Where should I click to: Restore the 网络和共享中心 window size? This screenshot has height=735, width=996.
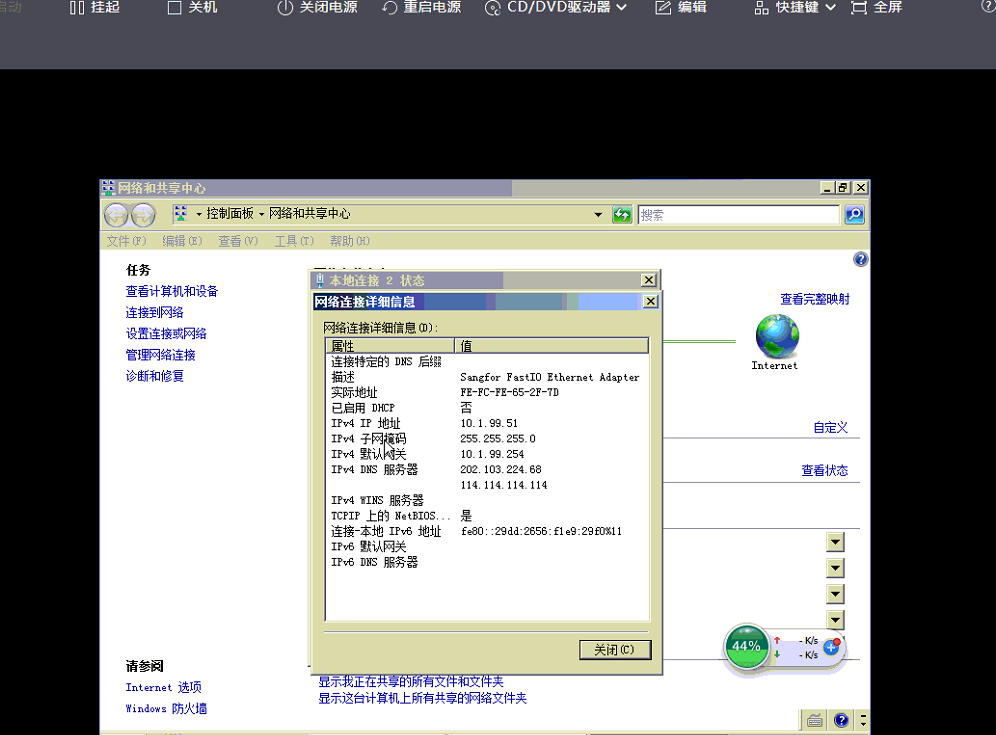[843, 188]
